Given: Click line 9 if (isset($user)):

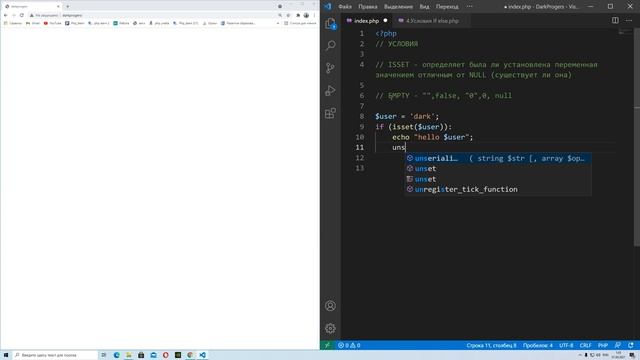Looking at the screenshot, I should (x=413, y=127).
